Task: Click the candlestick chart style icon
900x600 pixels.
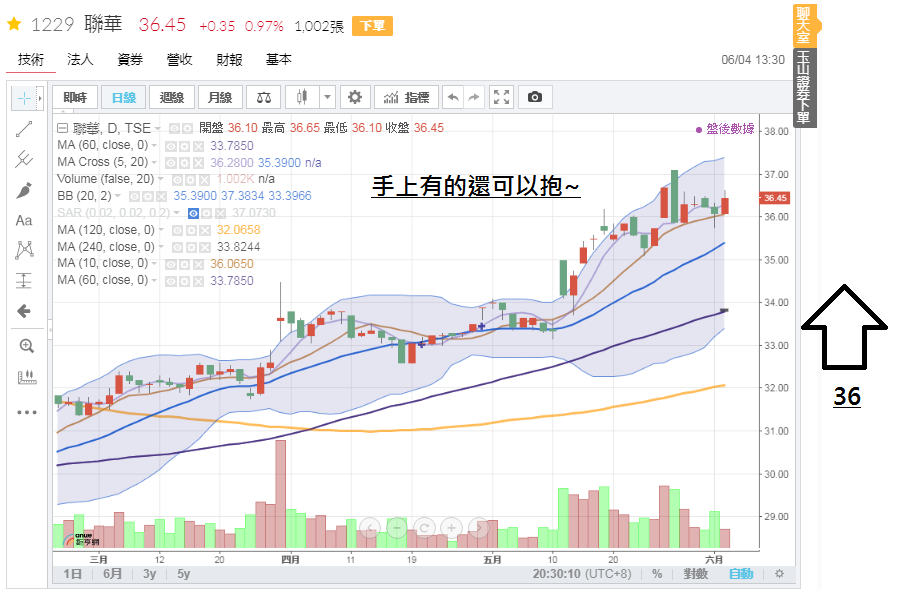Action: tap(302, 97)
